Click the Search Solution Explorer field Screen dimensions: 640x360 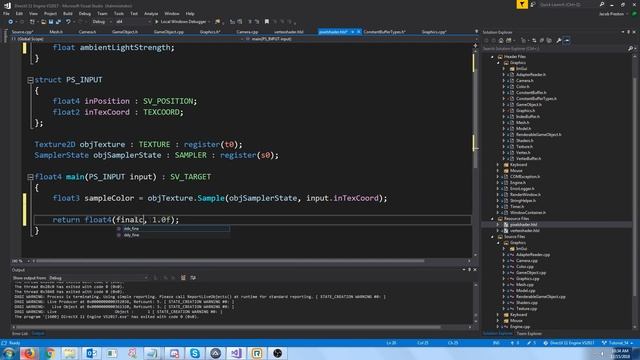tap(554, 49)
